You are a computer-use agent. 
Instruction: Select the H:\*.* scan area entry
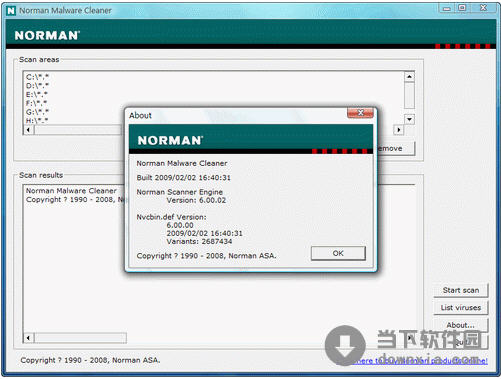[37, 120]
